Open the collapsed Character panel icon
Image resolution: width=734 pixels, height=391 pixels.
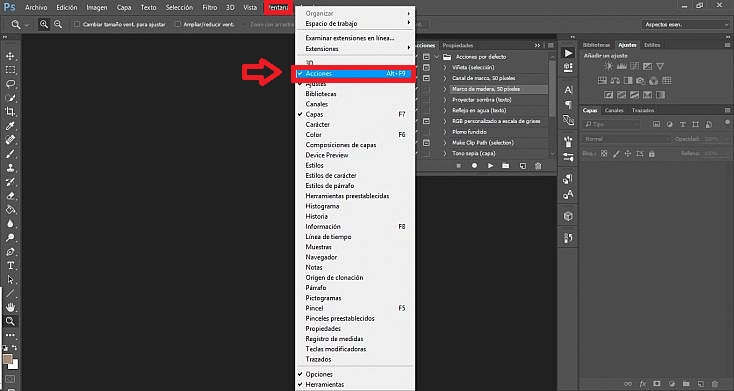[568, 89]
